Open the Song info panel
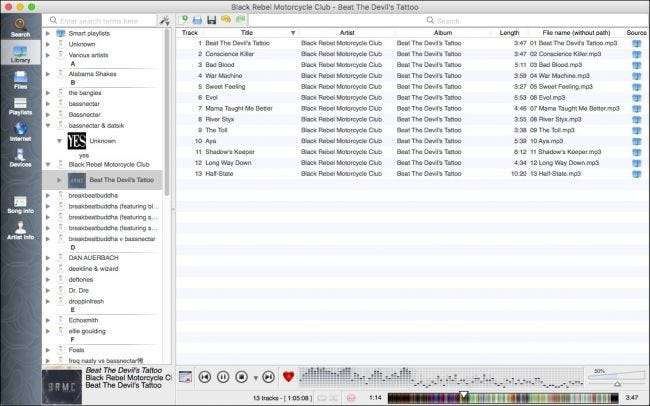The width and height of the screenshot is (650, 406). [20, 205]
